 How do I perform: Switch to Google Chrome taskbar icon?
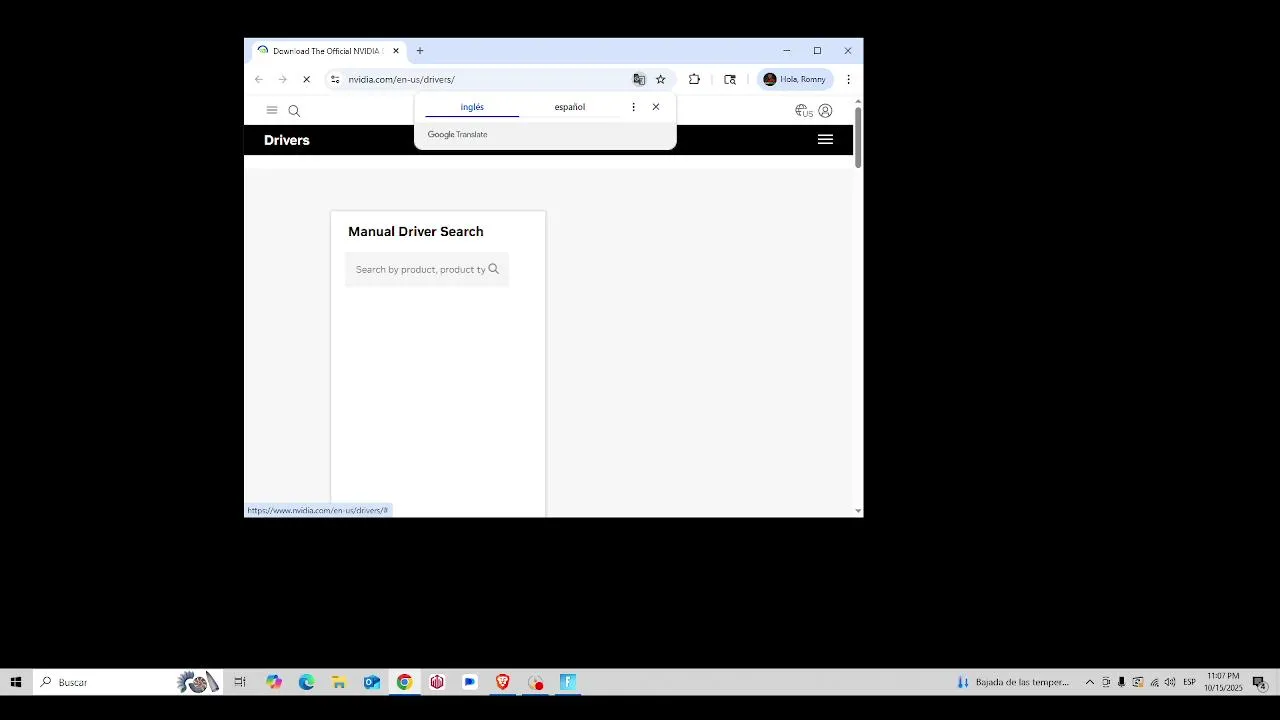[x=404, y=682]
